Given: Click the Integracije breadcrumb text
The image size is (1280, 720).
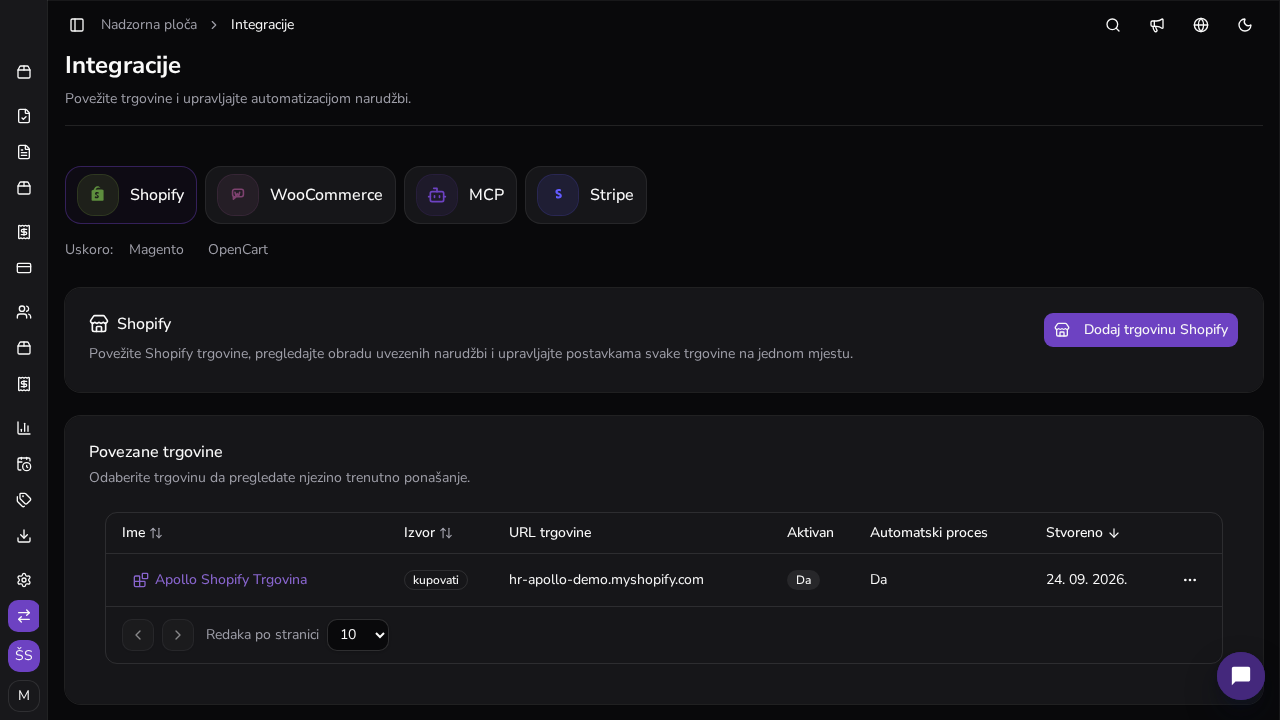Looking at the screenshot, I should 262,25.
